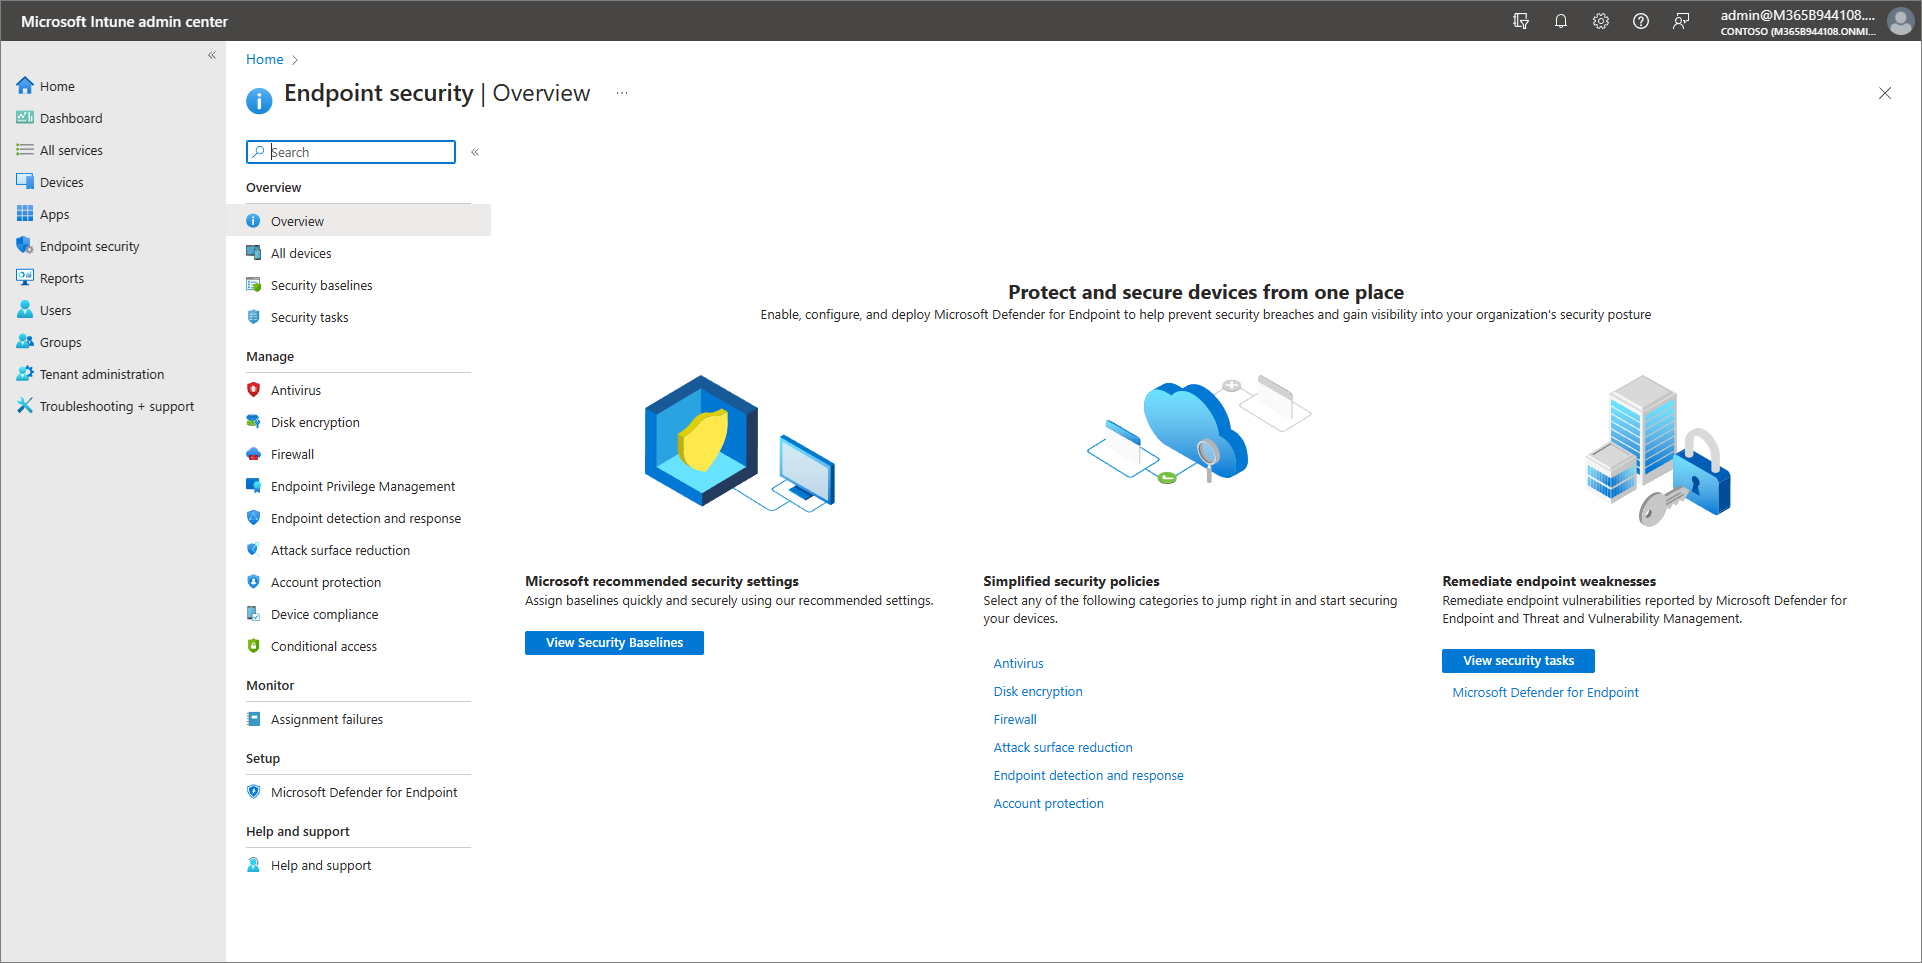Click the Tenant administration icon
This screenshot has width=1922, height=963.
[25, 374]
